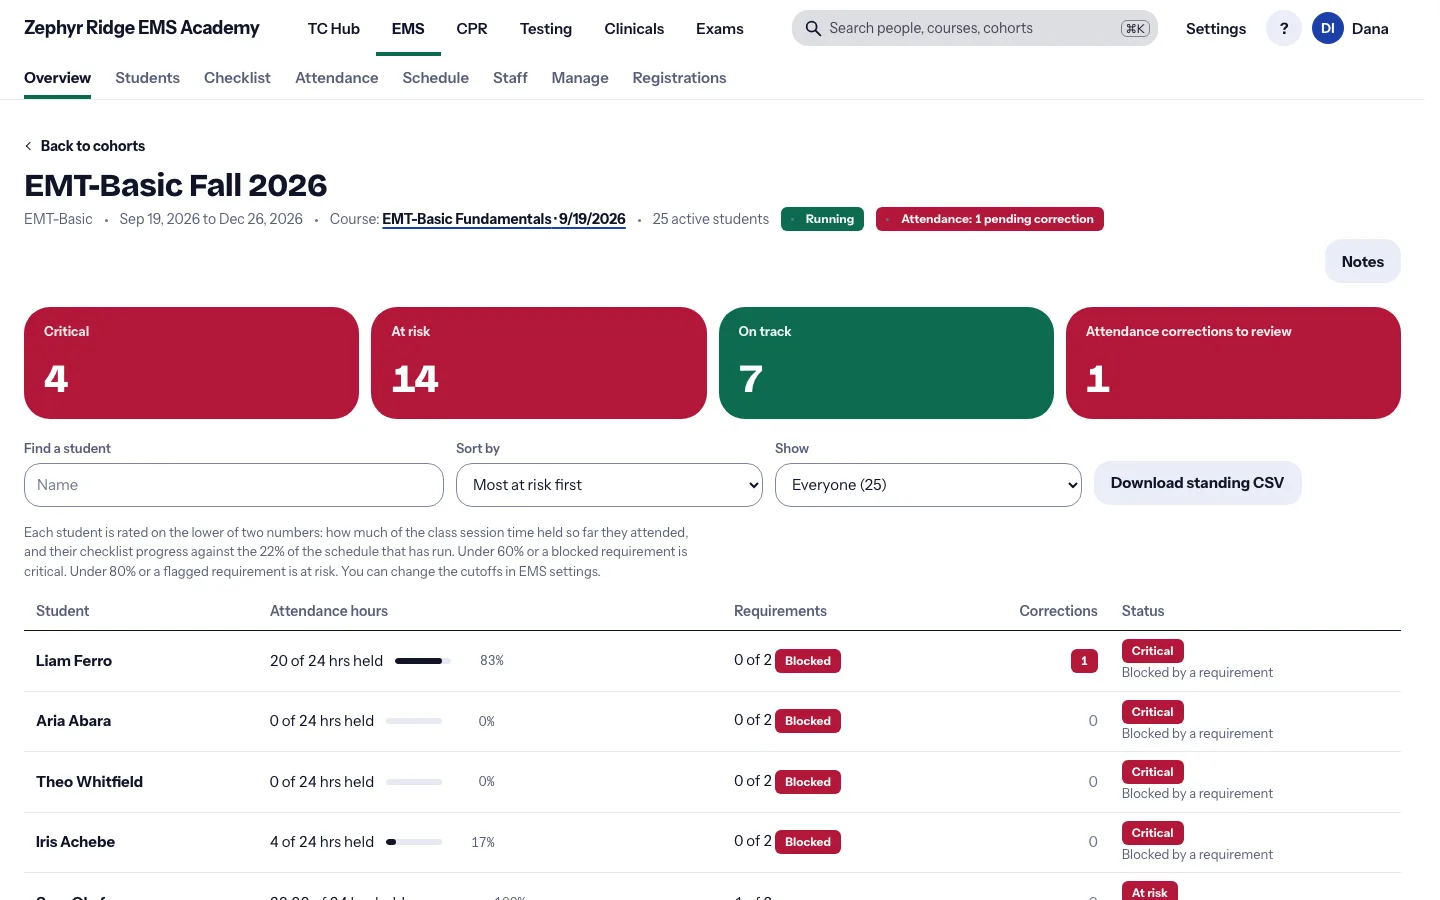The width and height of the screenshot is (1440, 900).
Task: Open the Show Everyone (25) dropdown
Action: tap(928, 485)
